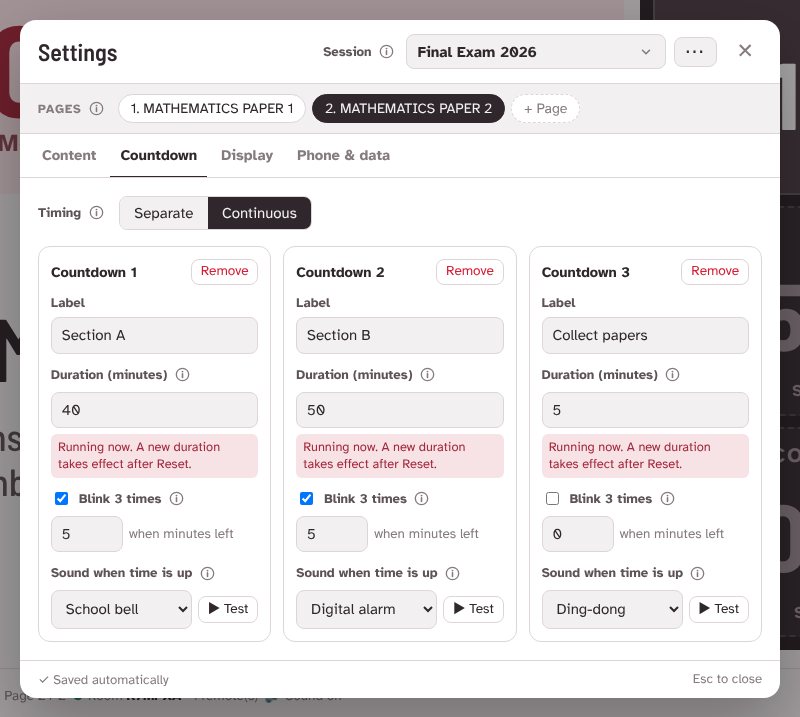
Task: Open the Final Exam 2026 session dropdown
Action: tap(536, 52)
